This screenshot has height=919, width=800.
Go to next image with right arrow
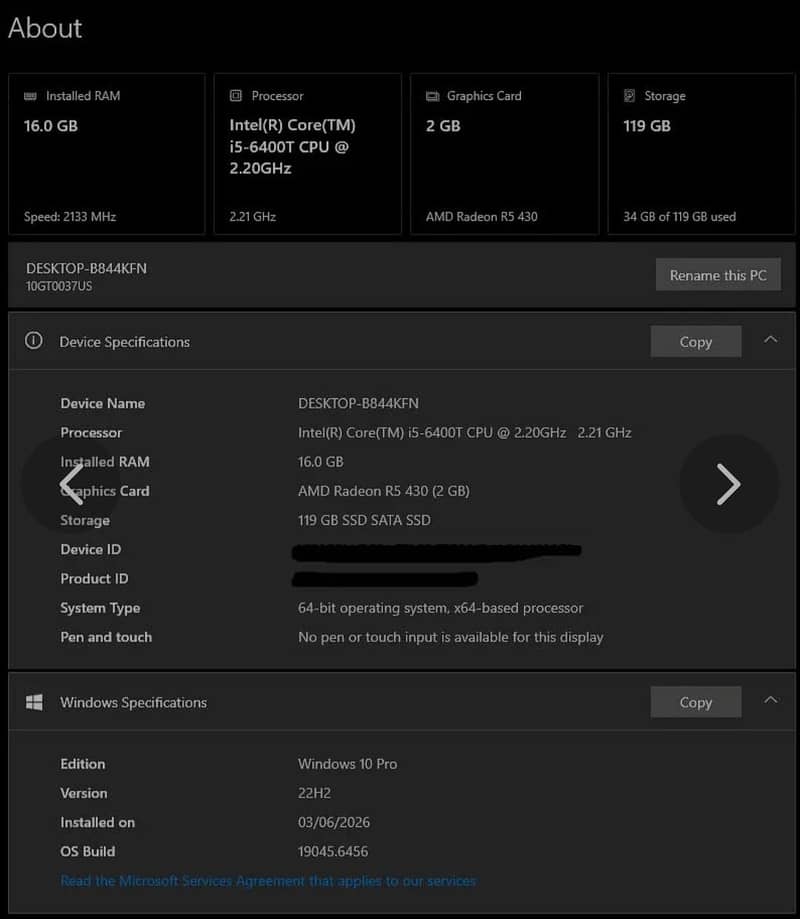(728, 484)
